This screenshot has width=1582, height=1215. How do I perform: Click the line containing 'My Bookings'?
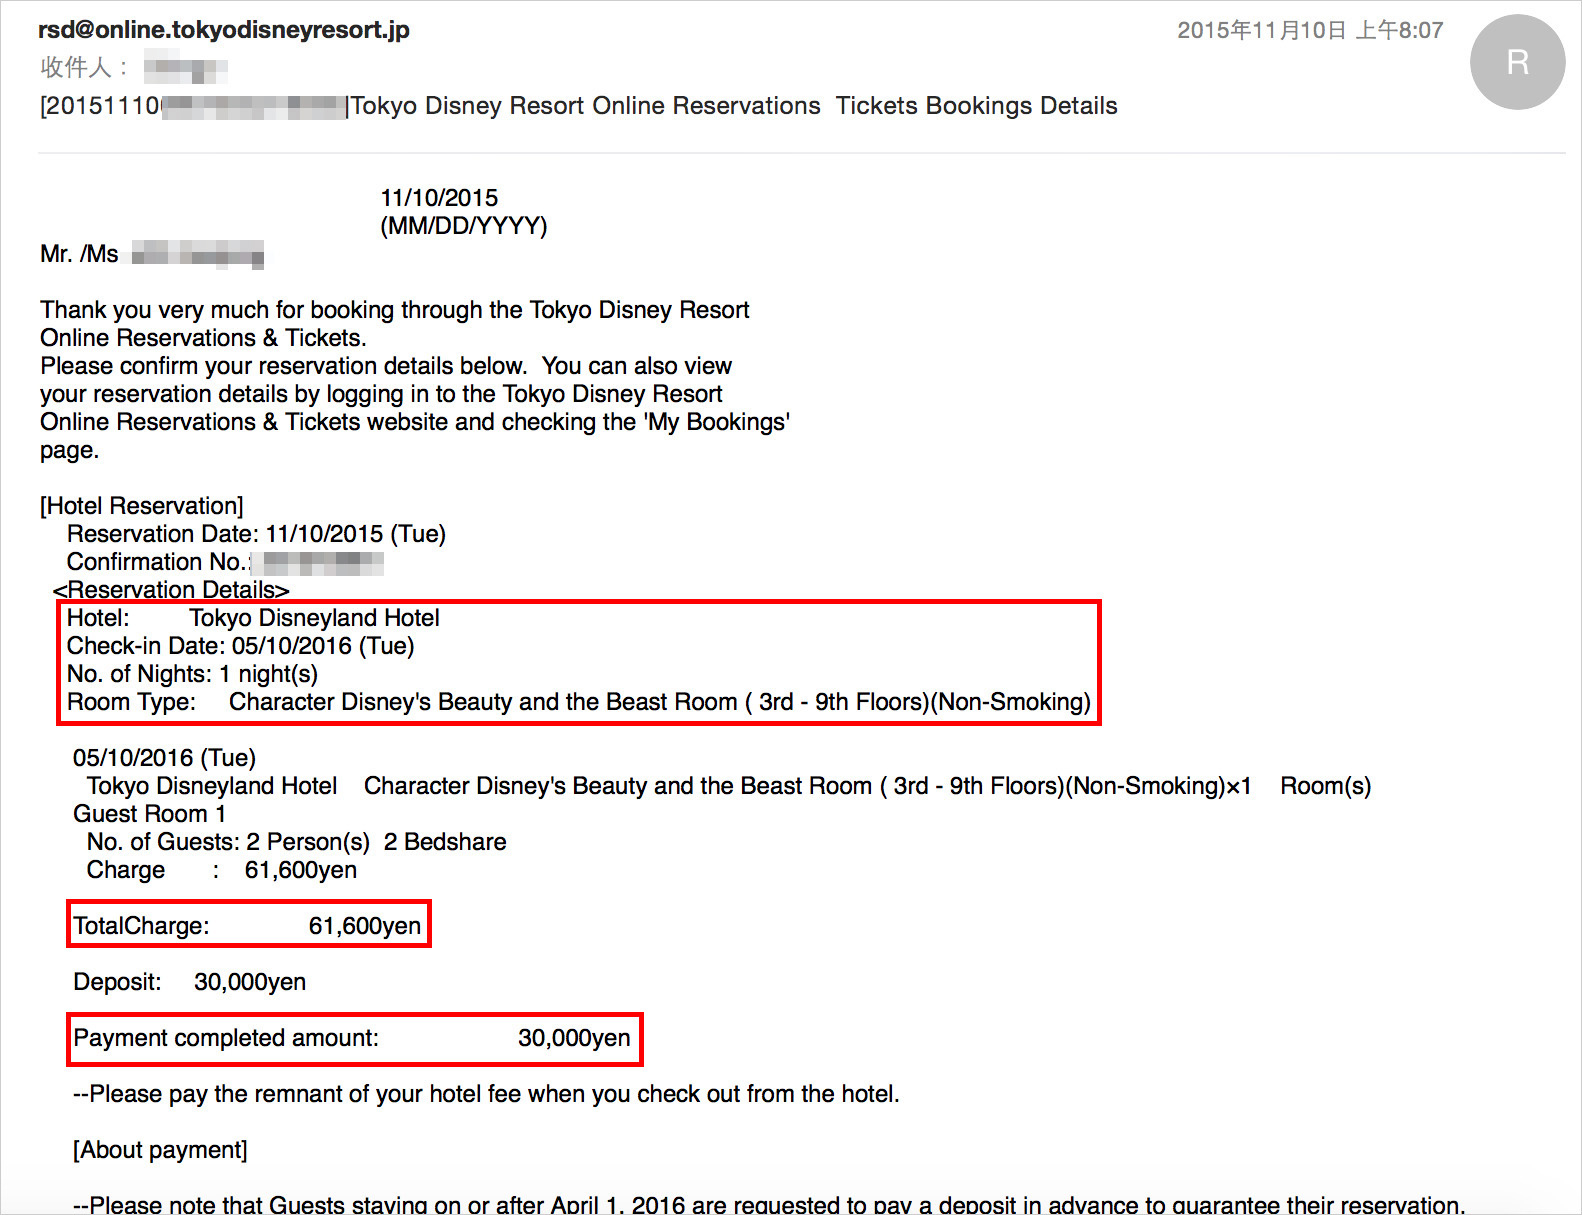pyautogui.click(x=415, y=422)
